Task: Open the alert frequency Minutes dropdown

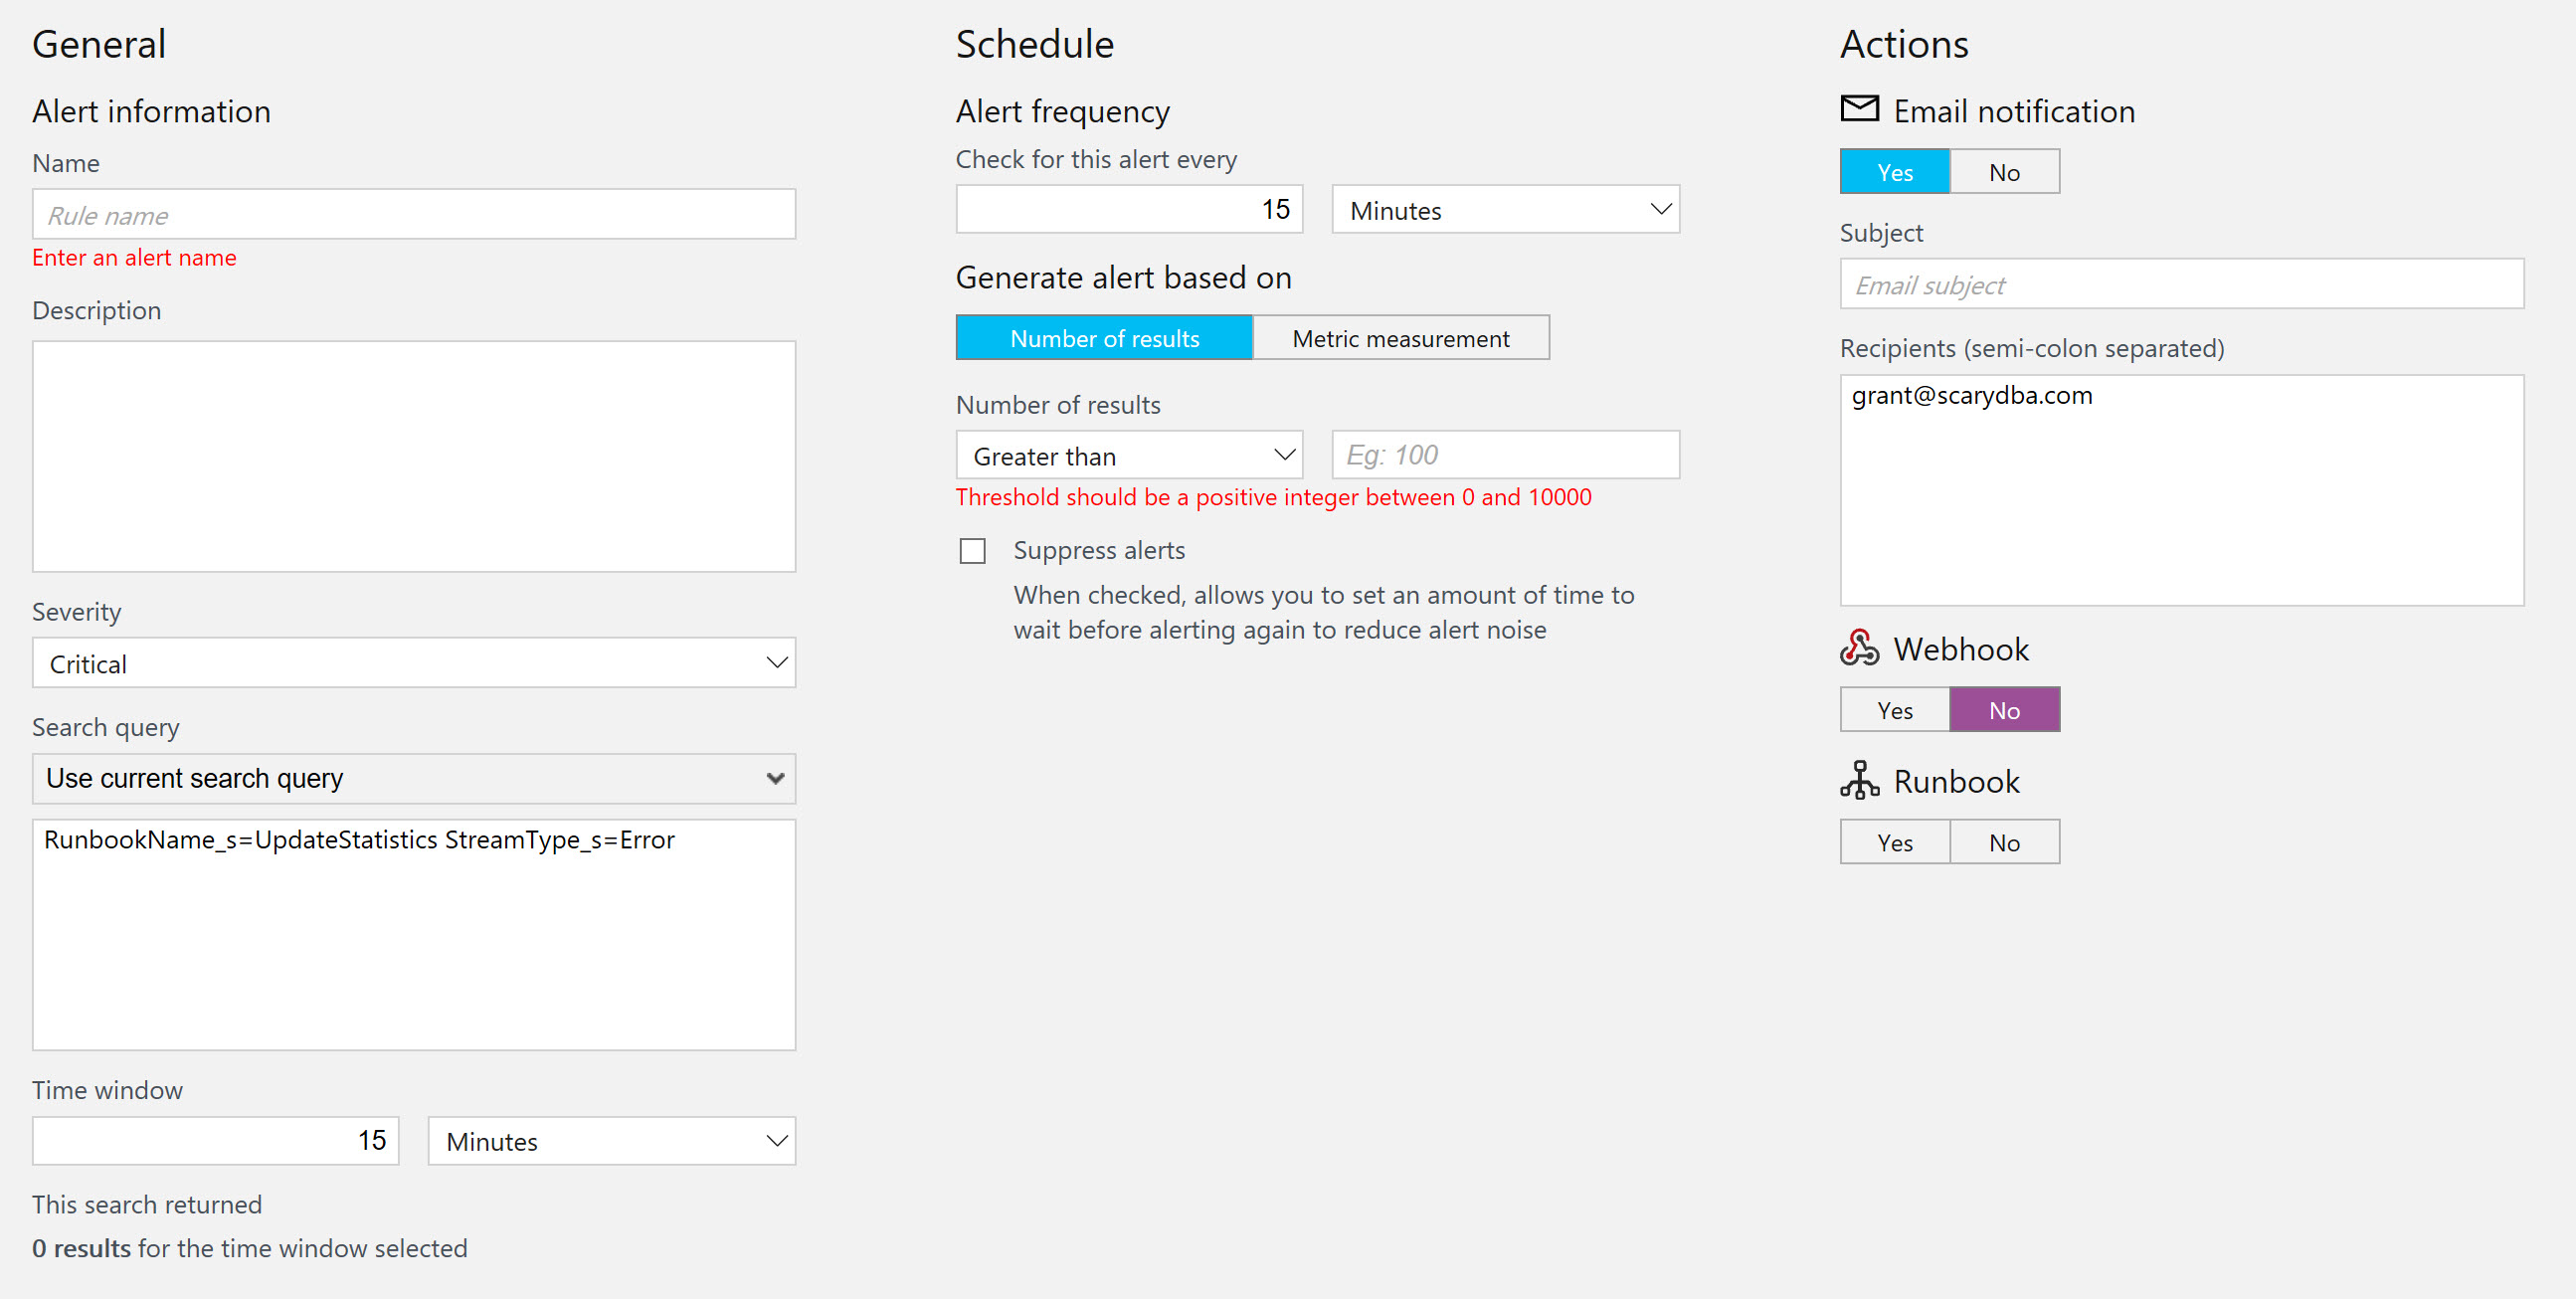Action: [x=1505, y=210]
